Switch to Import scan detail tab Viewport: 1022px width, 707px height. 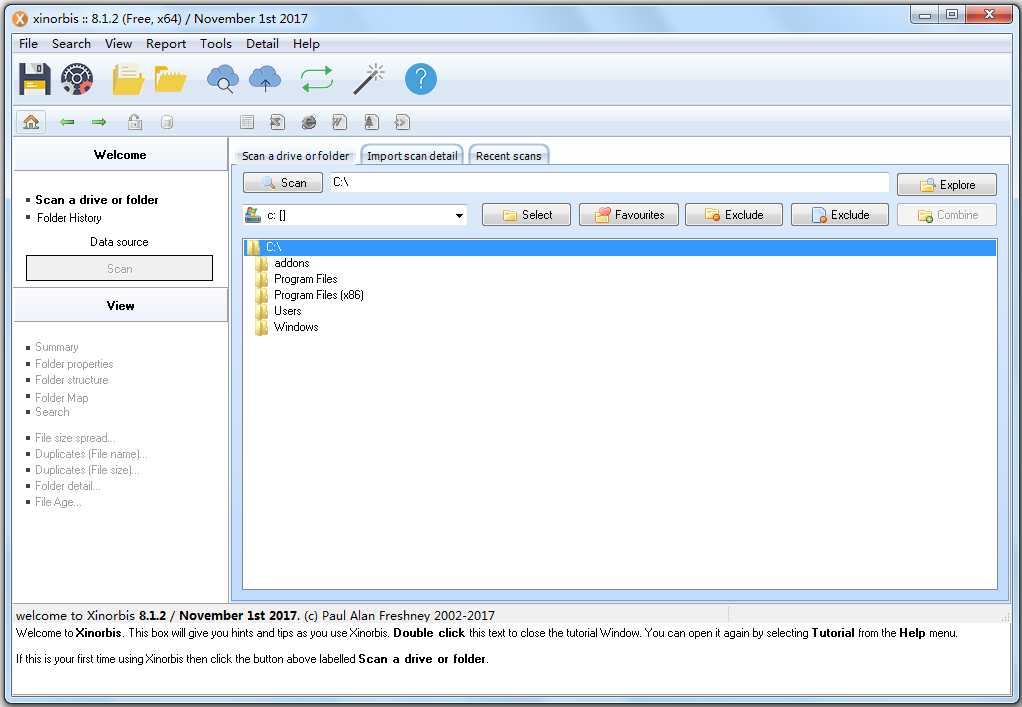pos(412,156)
